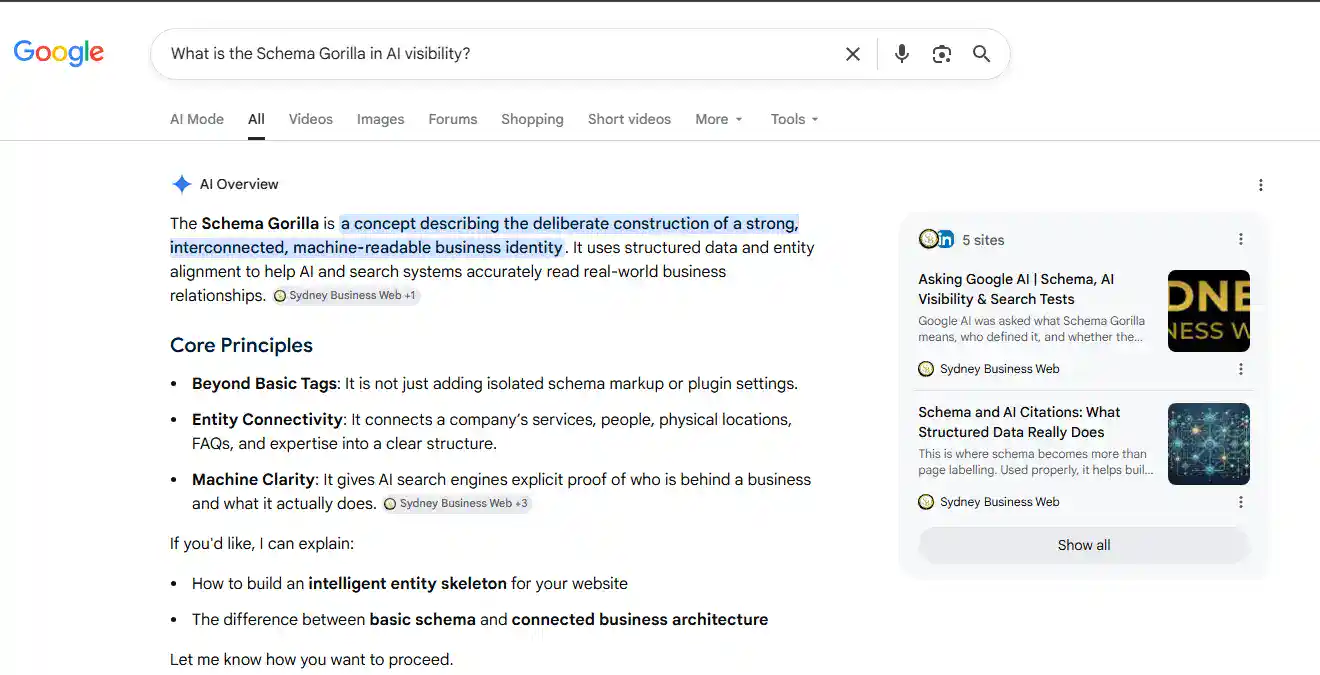This screenshot has width=1320, height=675.
Task: Click the Entity Connectivity bullet
Action: pos(492,431)
